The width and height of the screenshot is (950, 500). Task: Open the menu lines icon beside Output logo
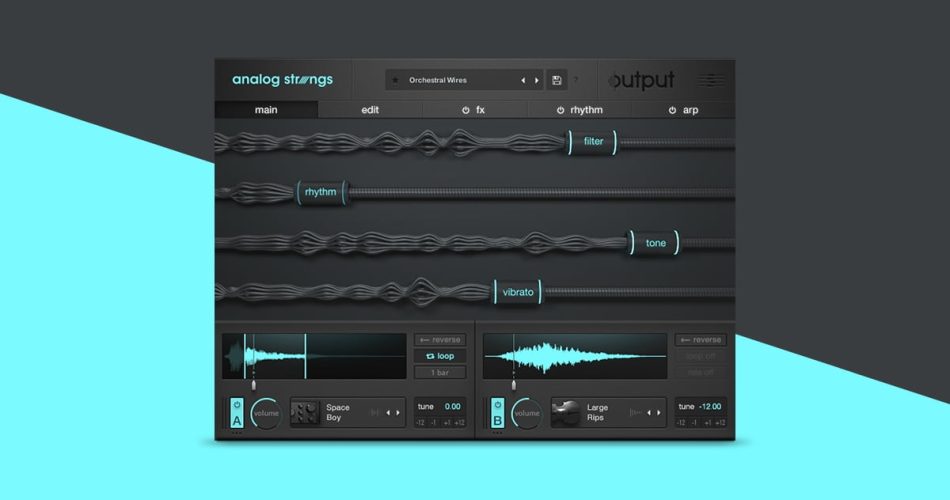712,80
